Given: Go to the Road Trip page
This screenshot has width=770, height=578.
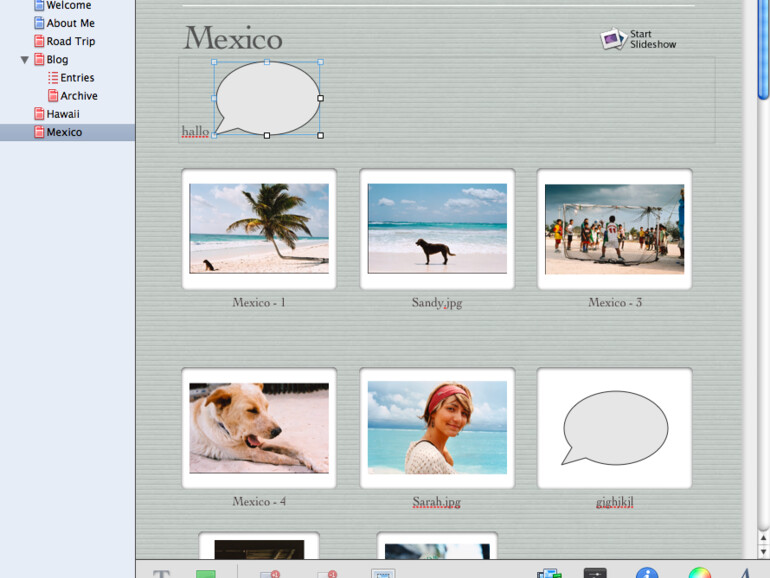Looking at the screenshot, I should point(70,41).
